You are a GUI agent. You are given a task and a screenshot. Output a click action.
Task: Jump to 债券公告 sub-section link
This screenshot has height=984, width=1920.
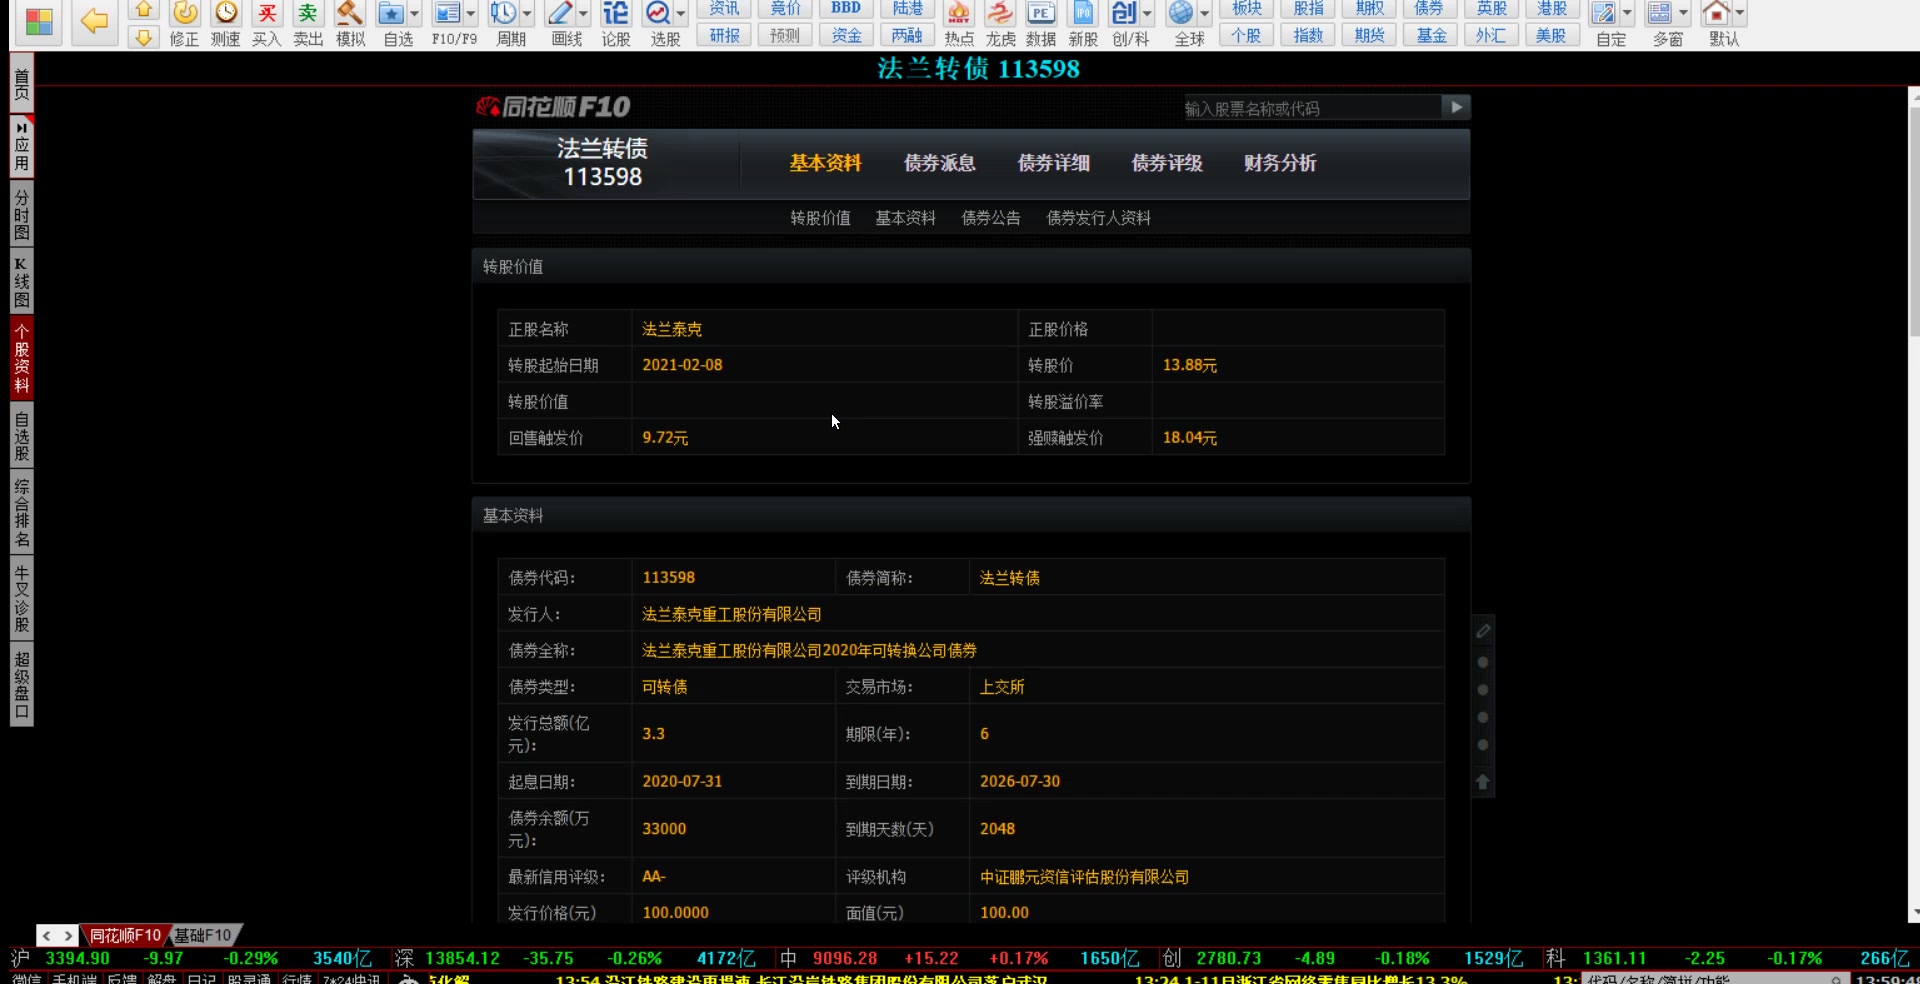(991, 218)
